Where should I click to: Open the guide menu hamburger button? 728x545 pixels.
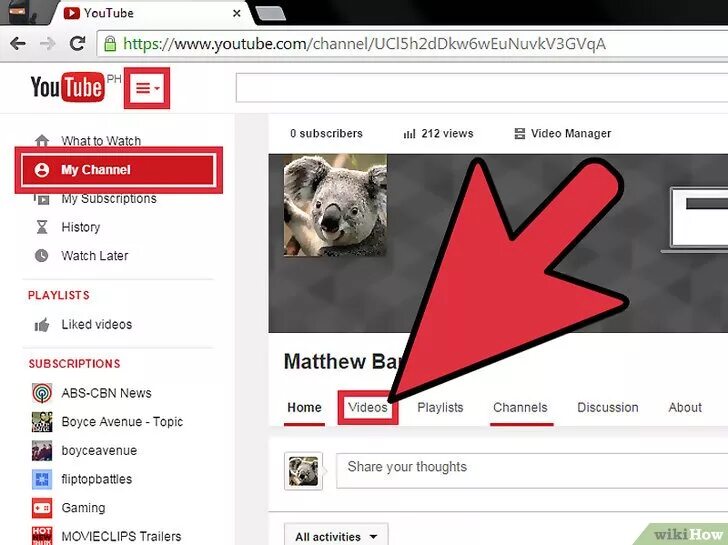(147, 88)
